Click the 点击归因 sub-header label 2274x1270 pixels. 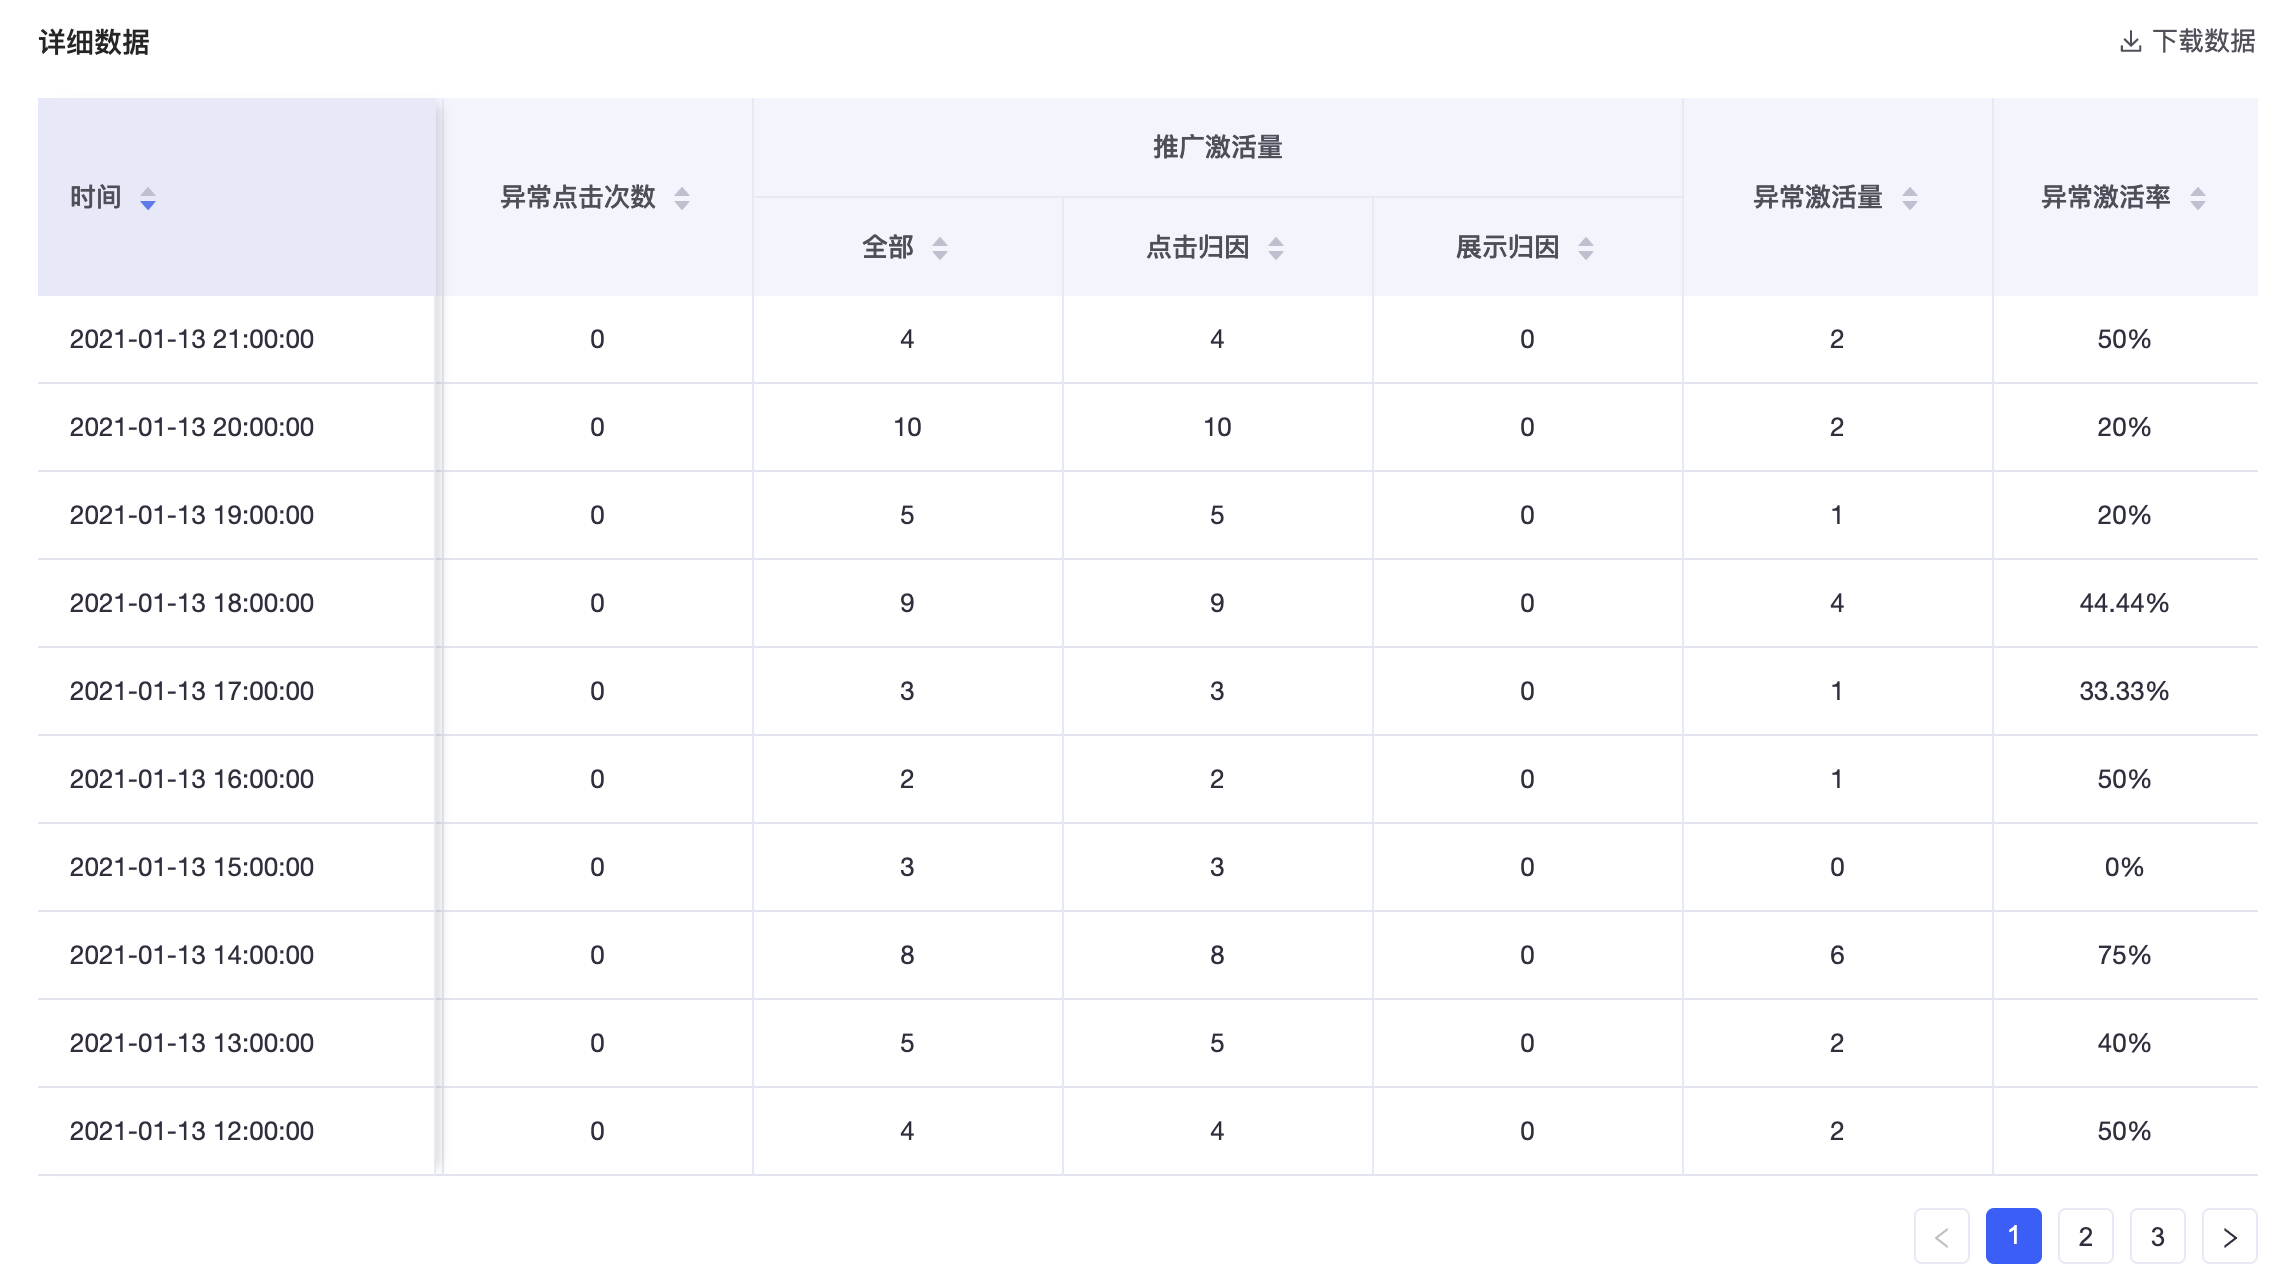click(x=1198, y=247)
